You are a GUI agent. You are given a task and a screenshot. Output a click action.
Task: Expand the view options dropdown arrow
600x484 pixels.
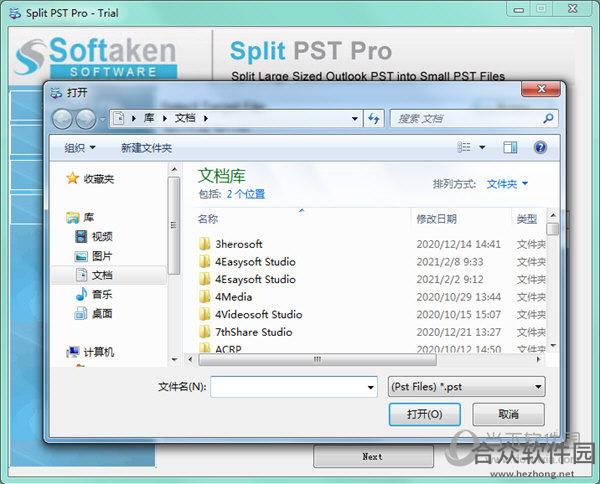[x=482, y=147]
